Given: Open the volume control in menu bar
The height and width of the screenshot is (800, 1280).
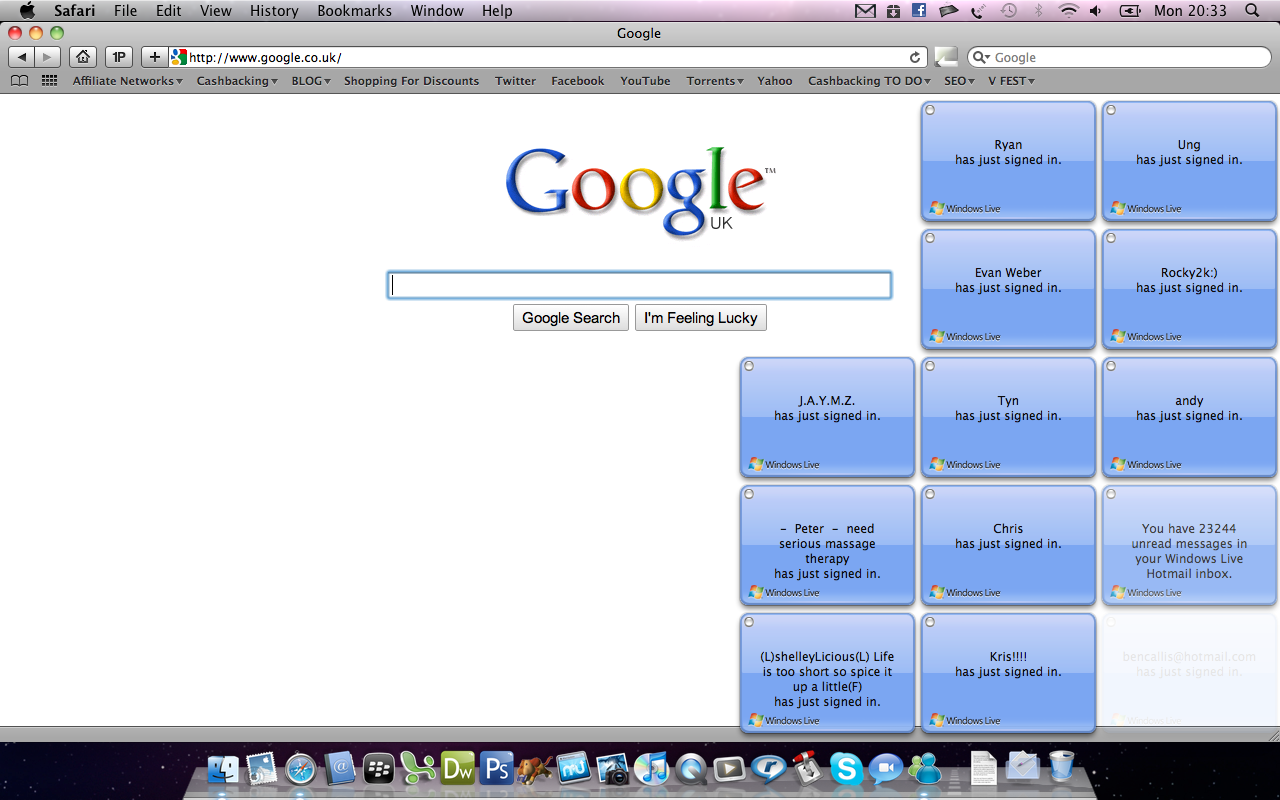Looking at the screenshot, I should tap(1096, 11).
